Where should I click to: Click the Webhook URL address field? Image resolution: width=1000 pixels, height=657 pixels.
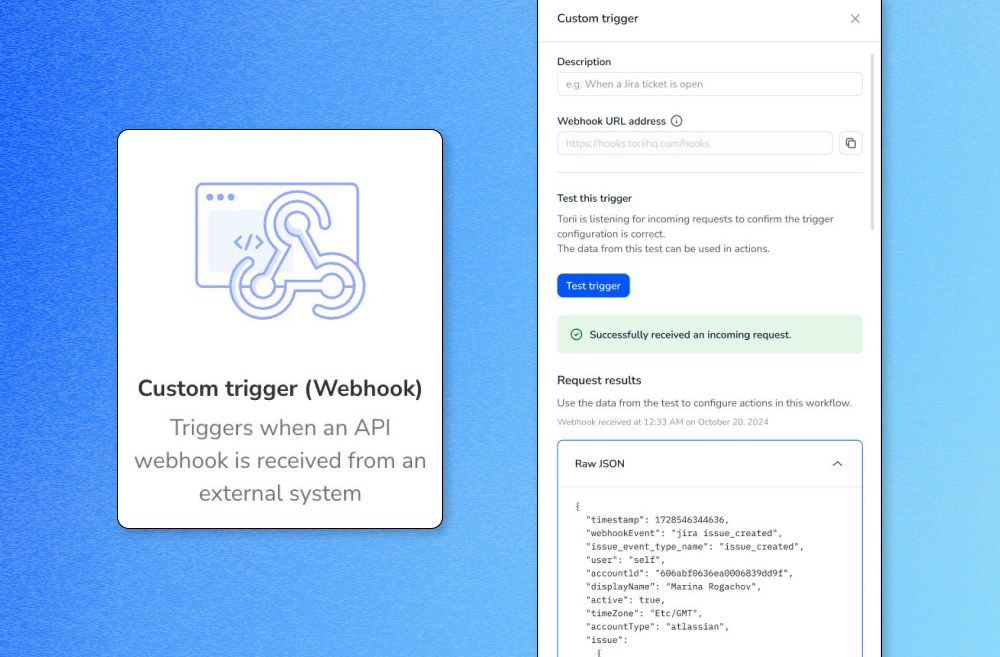tap(695, 144)
